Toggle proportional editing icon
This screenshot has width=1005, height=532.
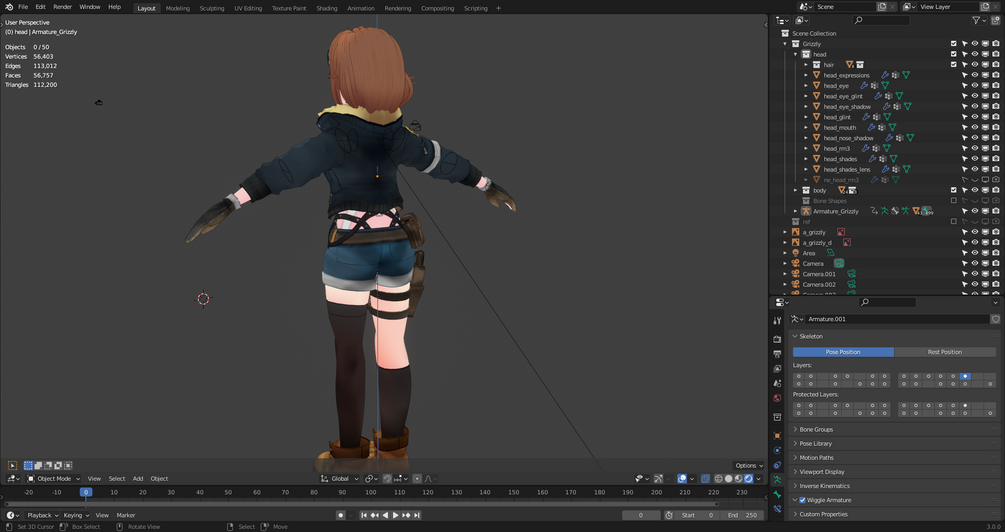417,478
